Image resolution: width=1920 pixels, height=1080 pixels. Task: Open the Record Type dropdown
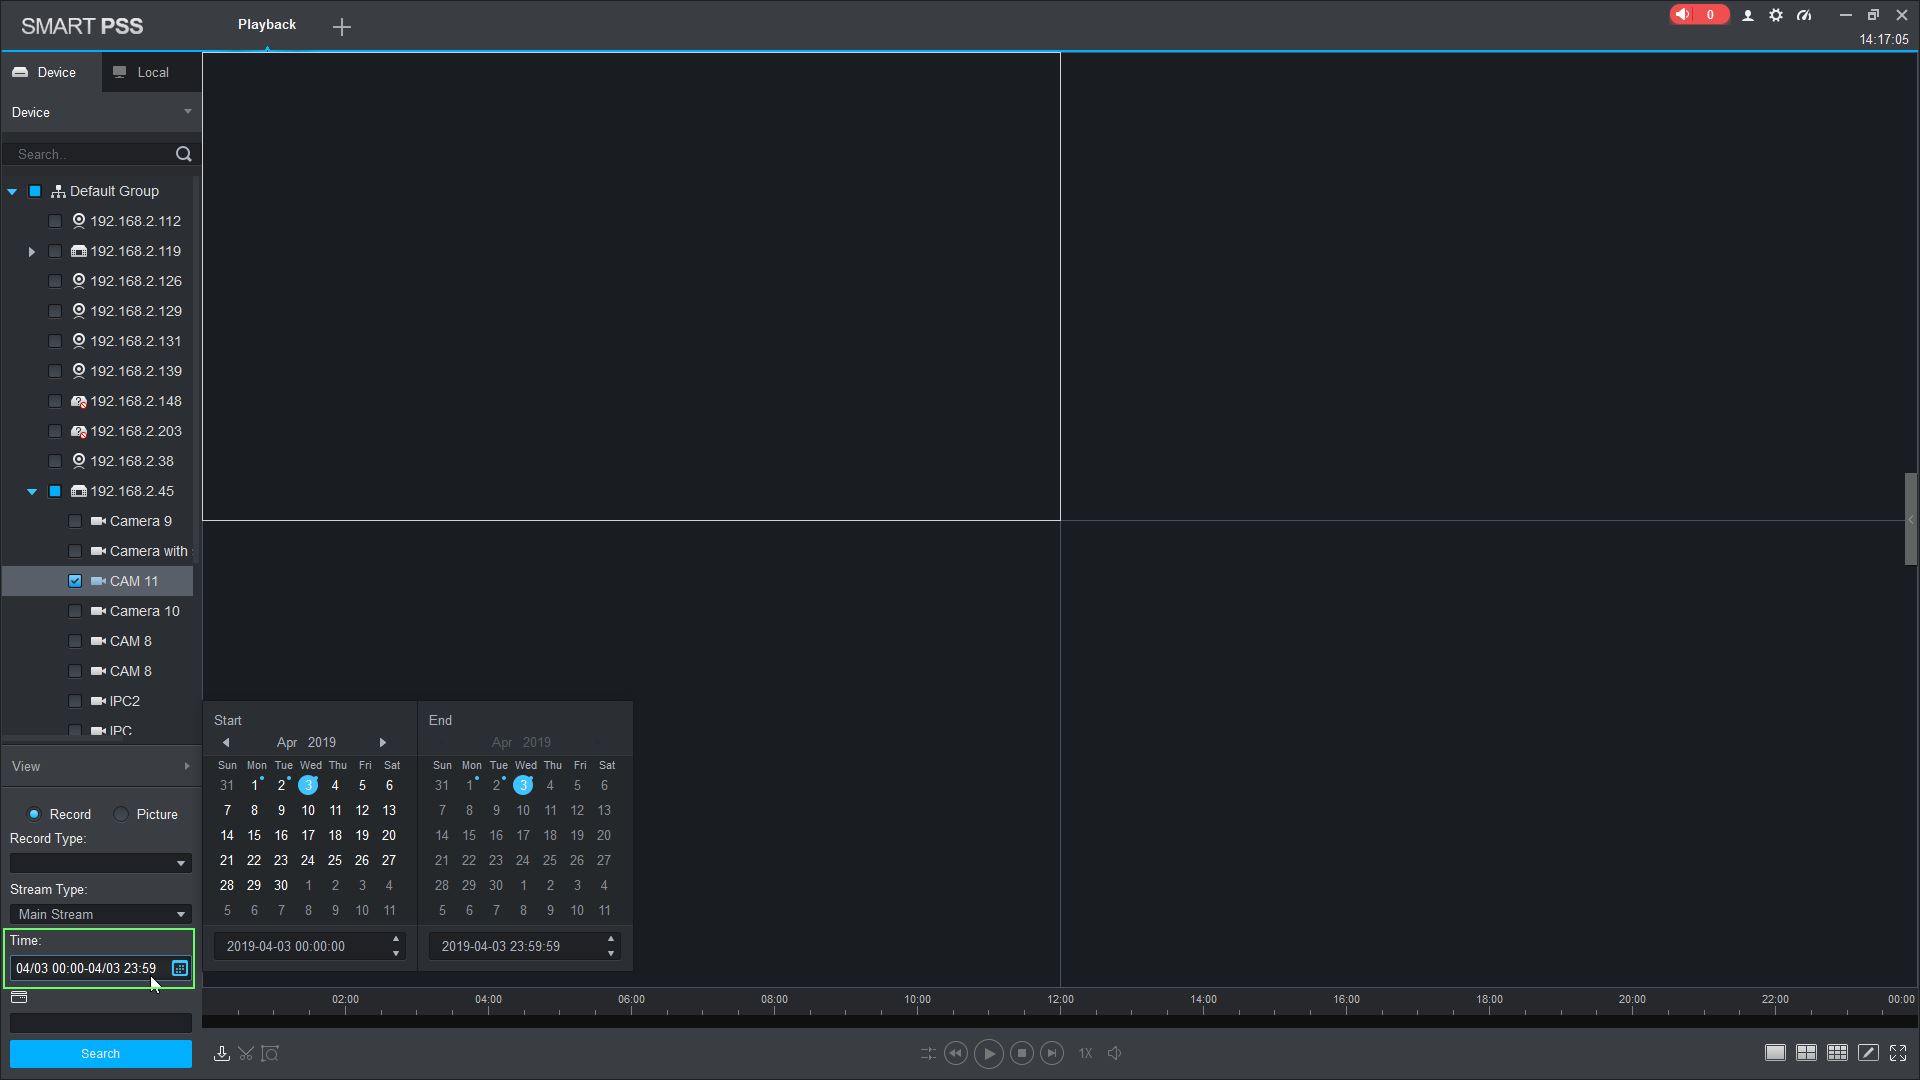click(100, 863)
